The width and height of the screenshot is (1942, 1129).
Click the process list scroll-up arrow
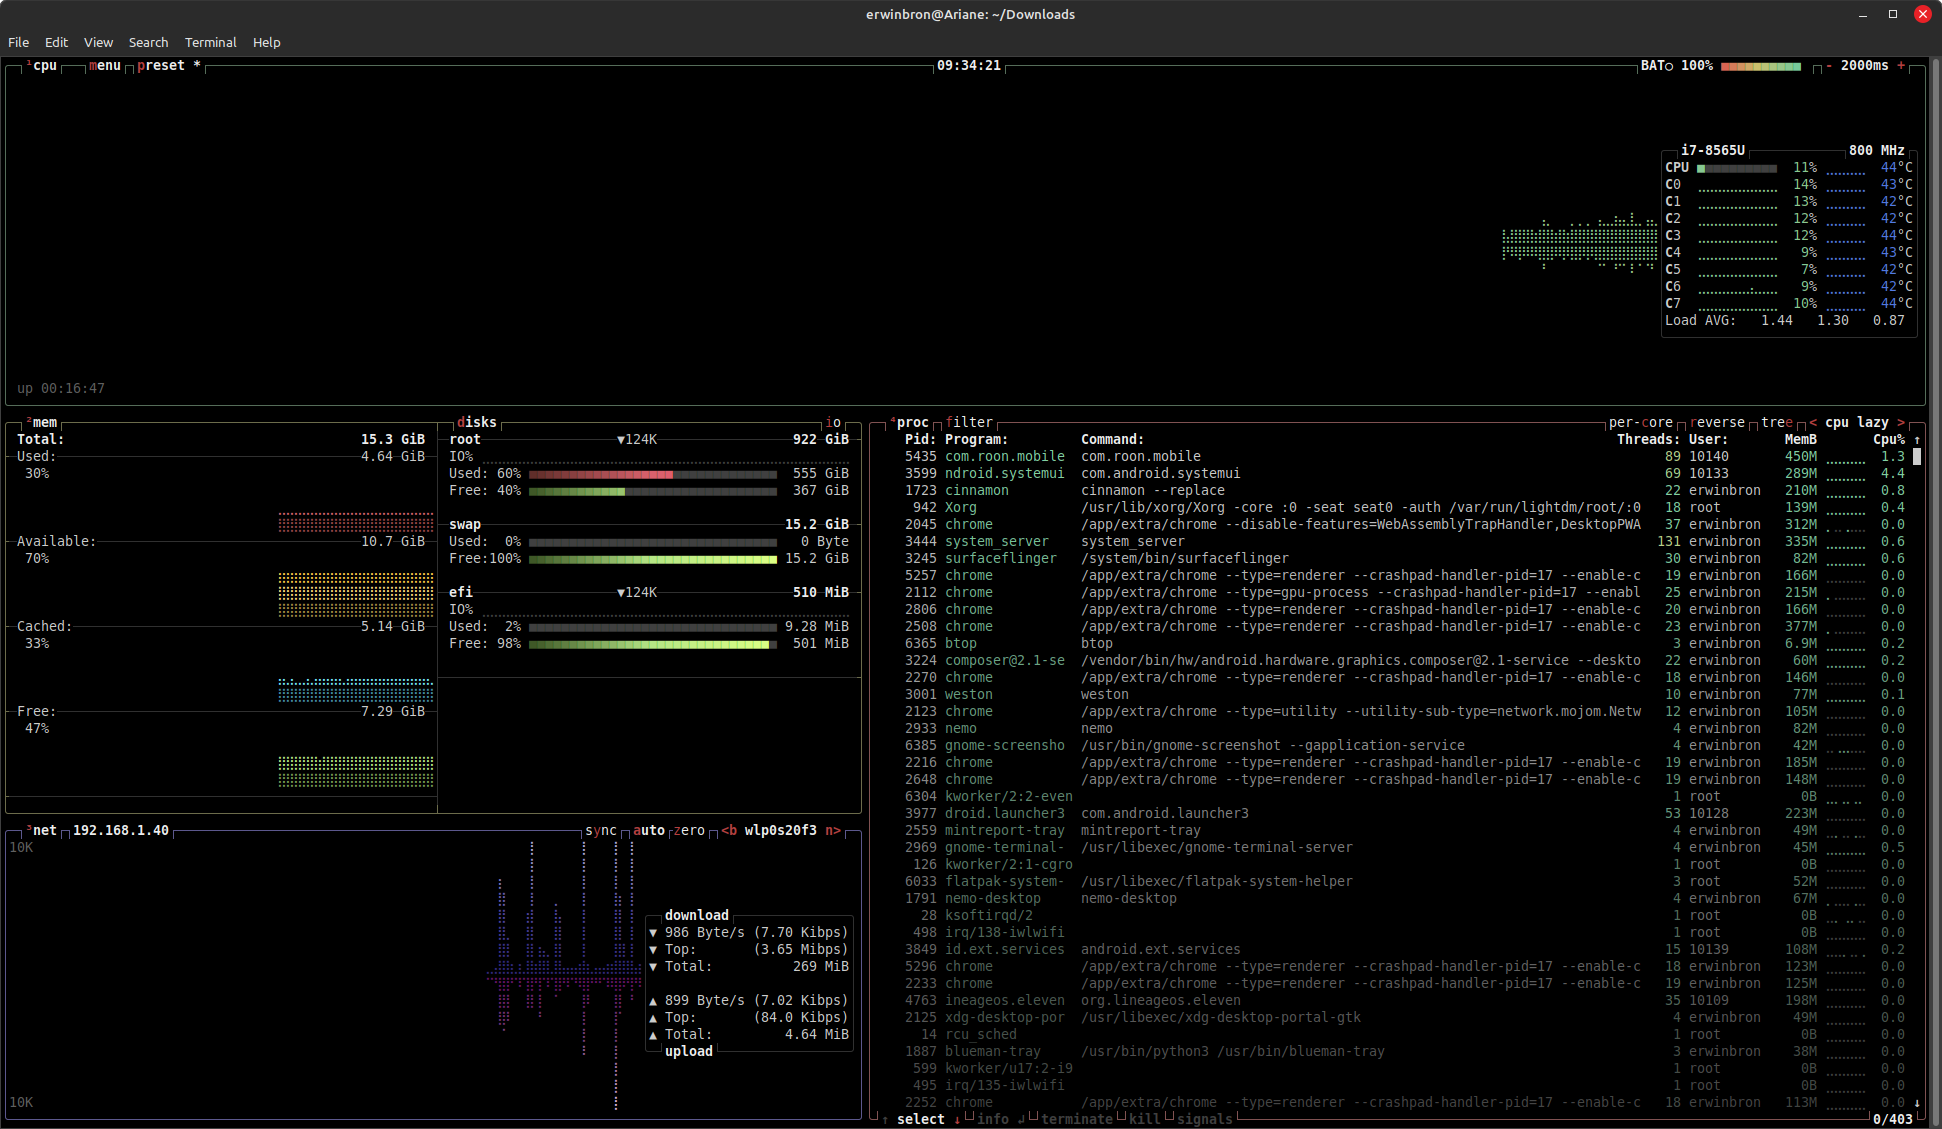pyautogui.click(x=1917, y=440)
